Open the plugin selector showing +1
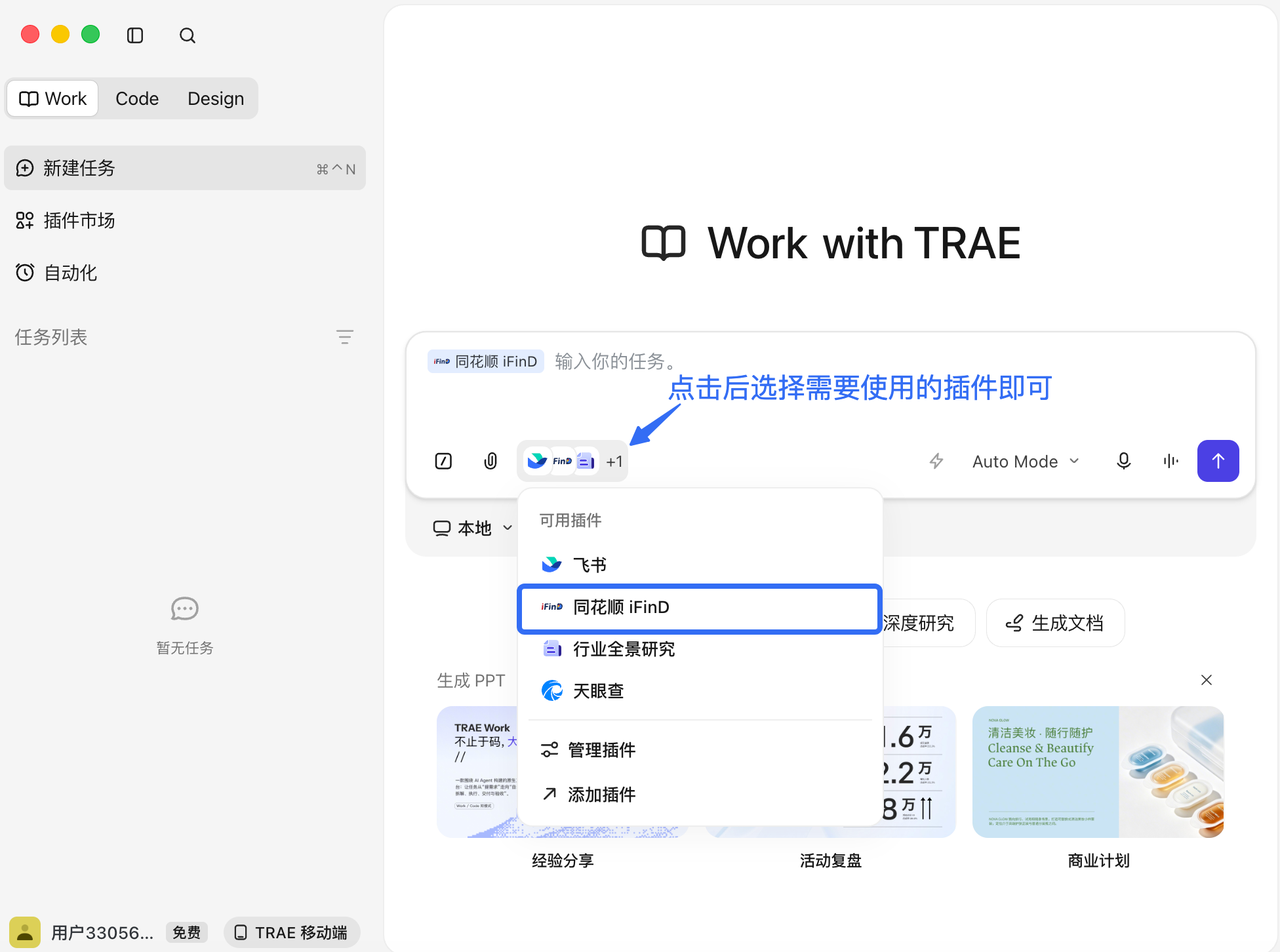The width and height of the screenshot is (1280, 952). pyautogui.click(x=573, y=461)
